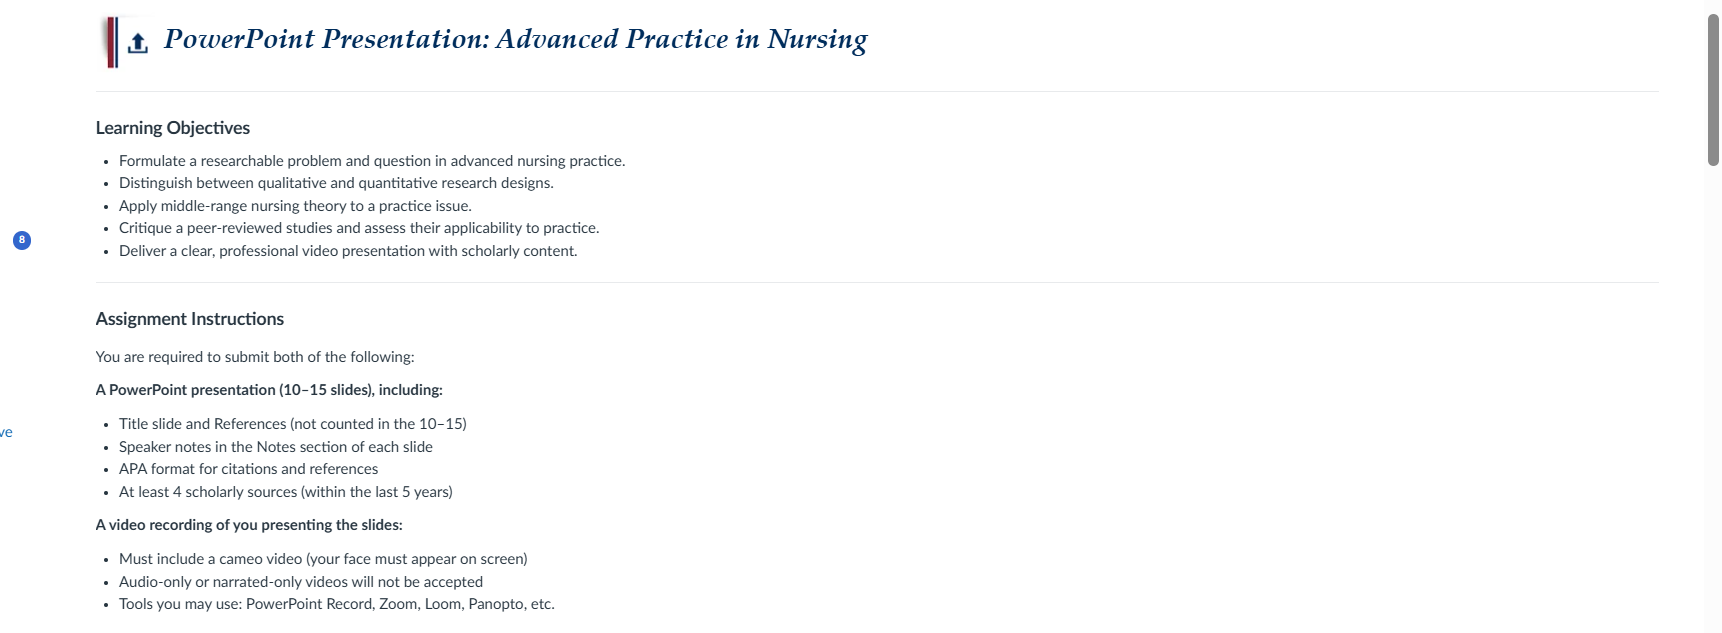Click the bullet about middle-range nursing theory
This screenshot has height=633, width=1722.
point(295,206)
